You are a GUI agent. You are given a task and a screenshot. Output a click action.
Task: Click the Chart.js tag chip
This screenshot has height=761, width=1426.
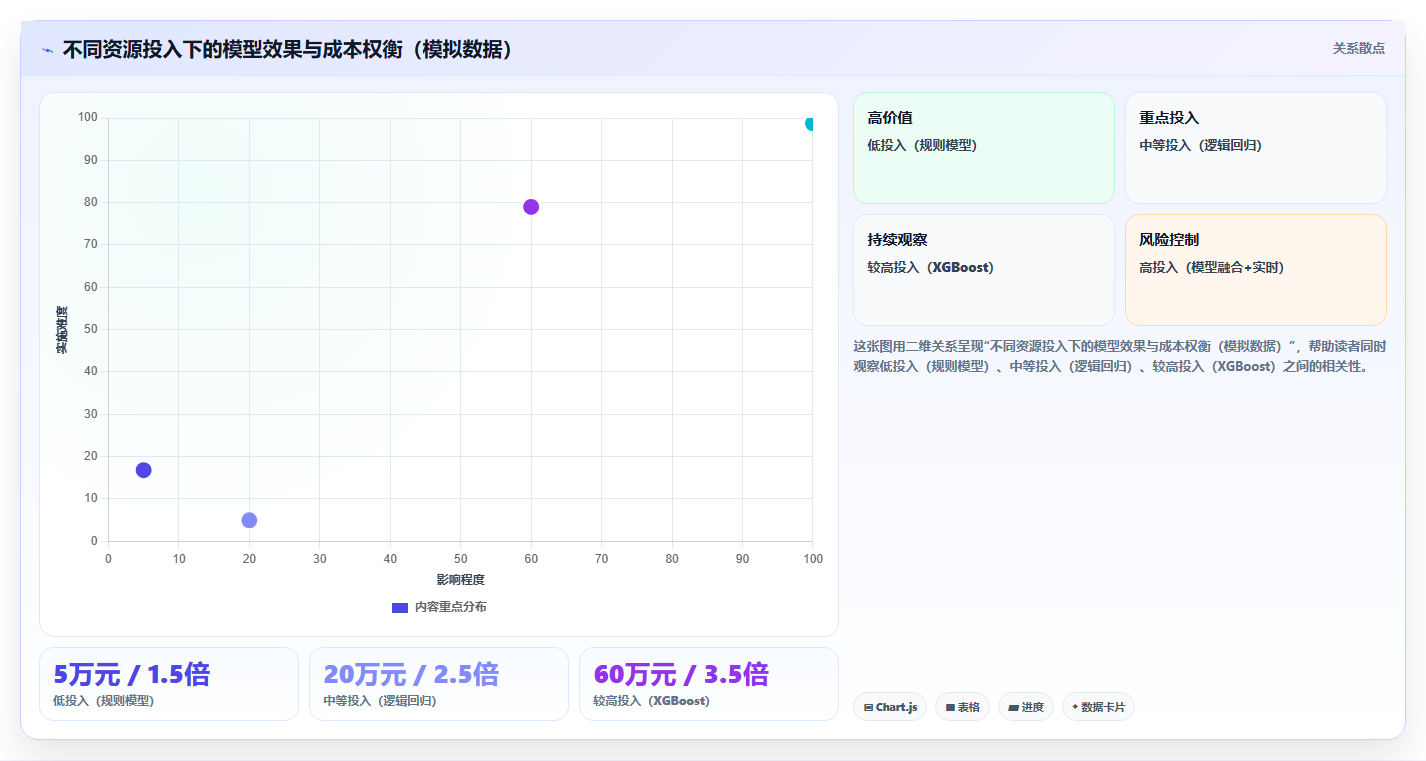(x=890, y=707)
